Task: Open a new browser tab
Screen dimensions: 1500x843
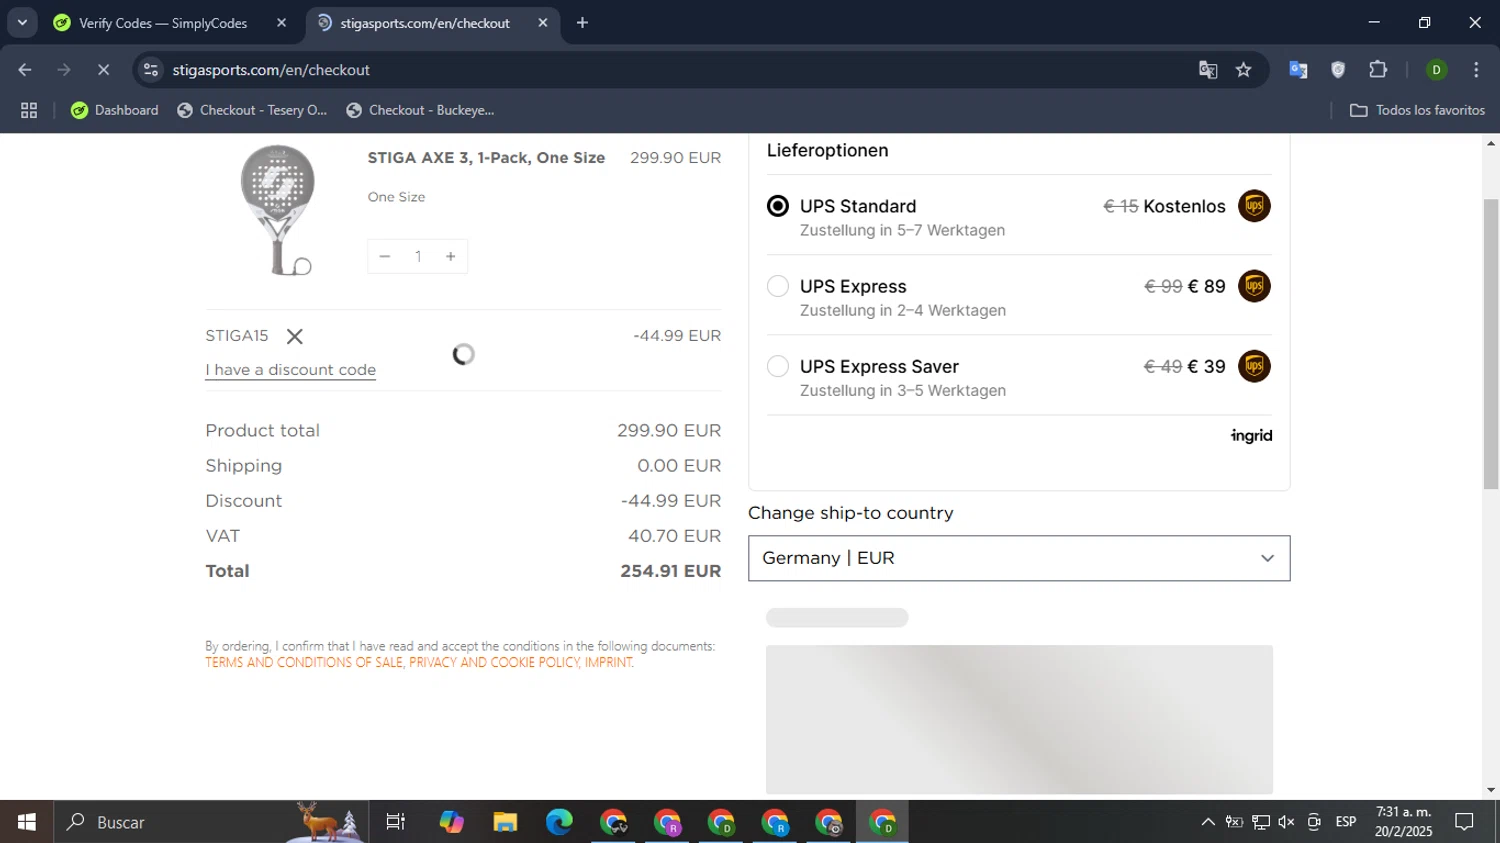Action: point(582,23)
